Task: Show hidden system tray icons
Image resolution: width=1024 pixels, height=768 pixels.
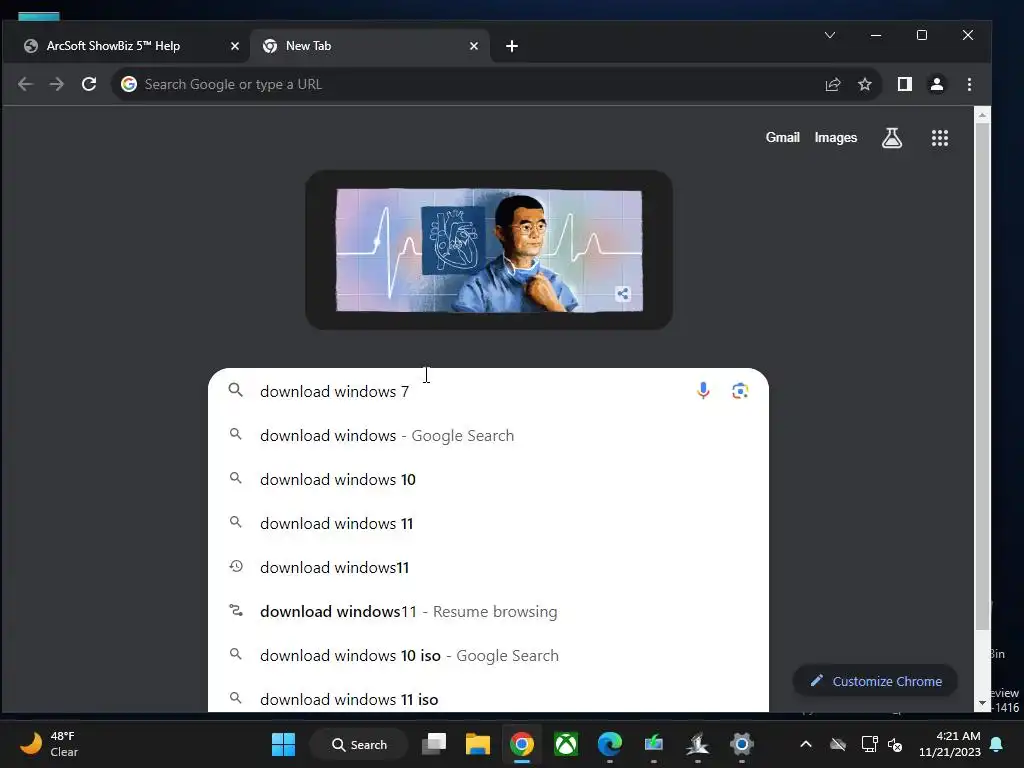Action: tap(806, 744)
